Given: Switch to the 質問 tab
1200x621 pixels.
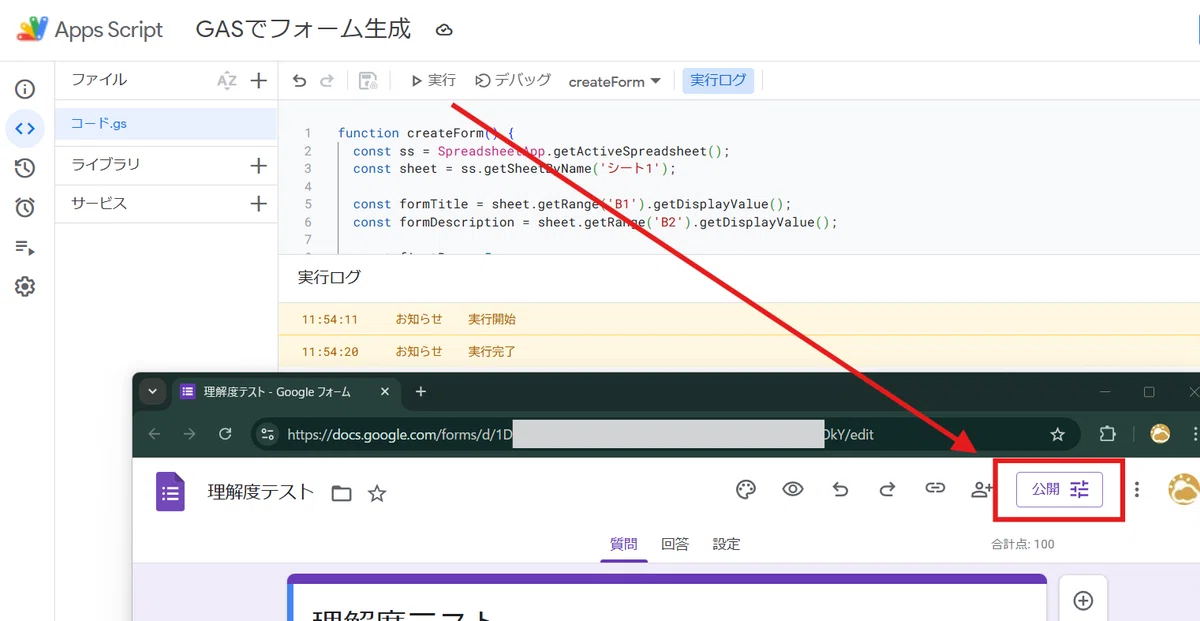Looking at the screenshot, I should (x=623, y=544).
